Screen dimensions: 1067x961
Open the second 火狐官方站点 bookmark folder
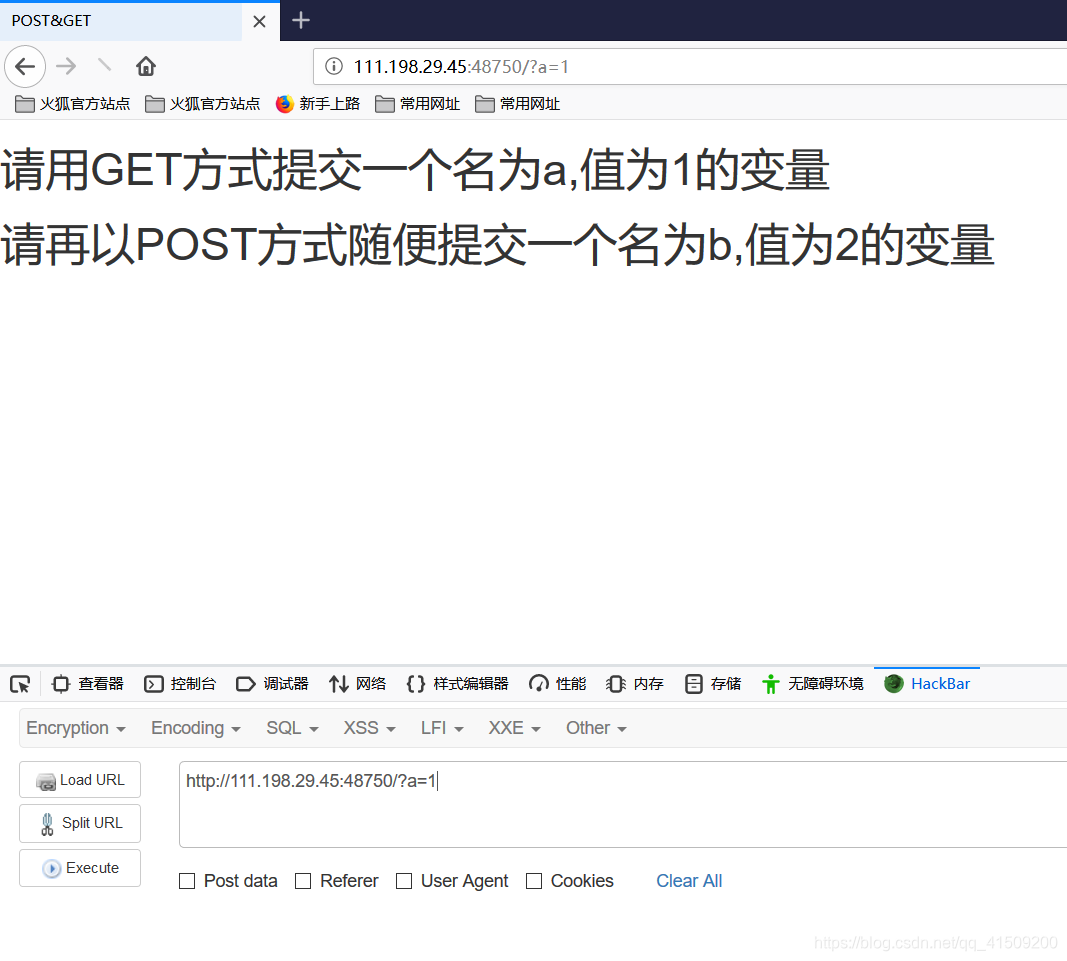pos(203,103)
